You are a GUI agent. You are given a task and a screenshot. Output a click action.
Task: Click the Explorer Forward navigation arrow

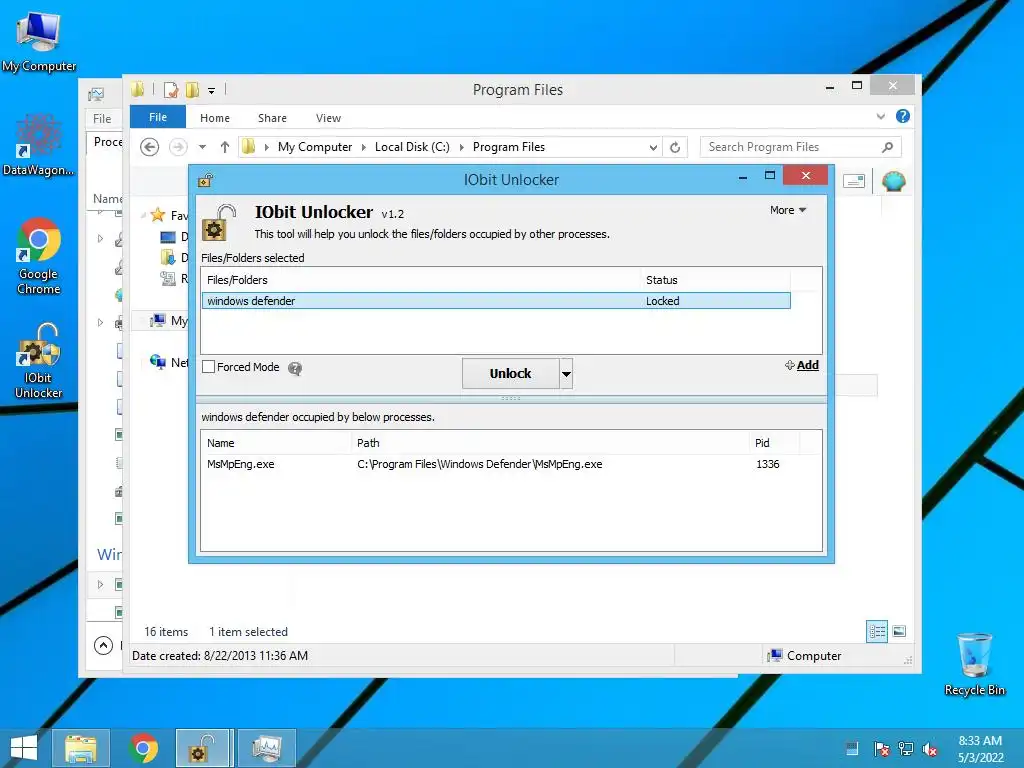178,147
